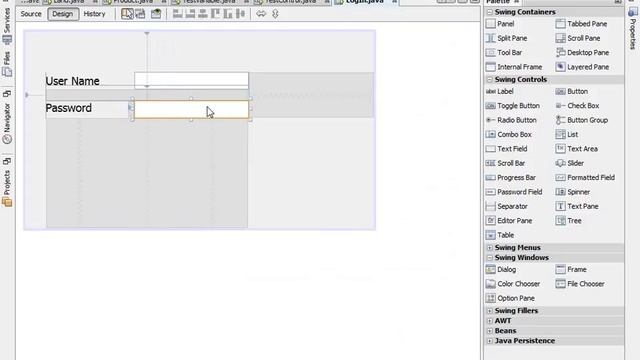
Task: Select Internal Frame in the palette
Action: pos(514,67)
